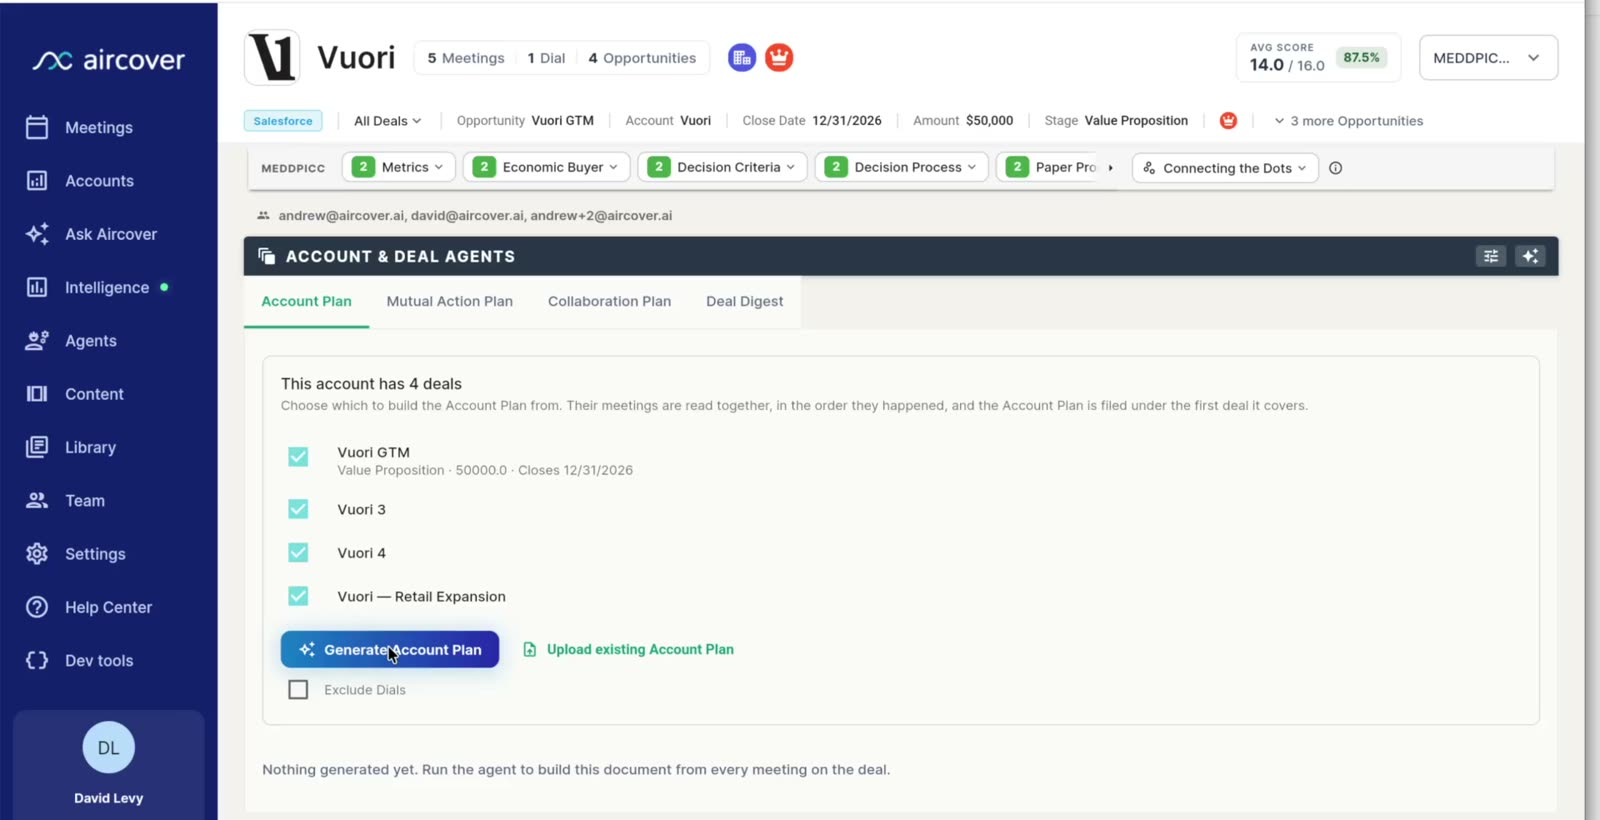Uncheck Vuori — Retail Expansion deal
The width and height of the screenshot is (1600, 820).
[298, 596]
